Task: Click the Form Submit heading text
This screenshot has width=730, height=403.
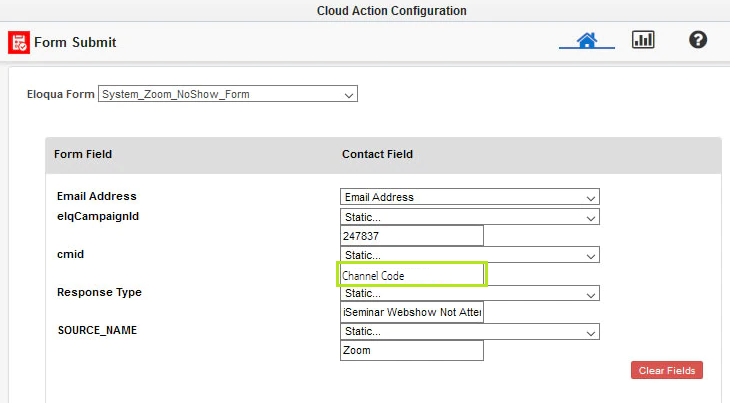Action: click(75, 43)
